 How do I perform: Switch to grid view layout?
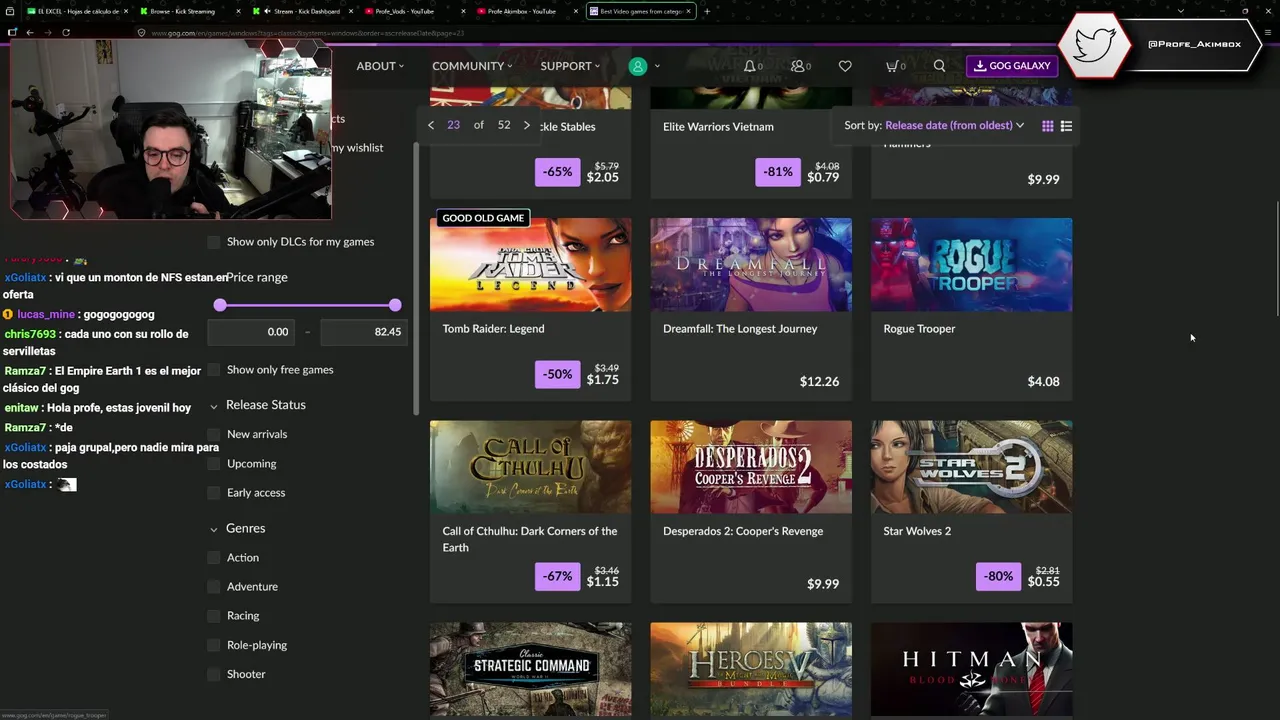tap(1048, 126)
